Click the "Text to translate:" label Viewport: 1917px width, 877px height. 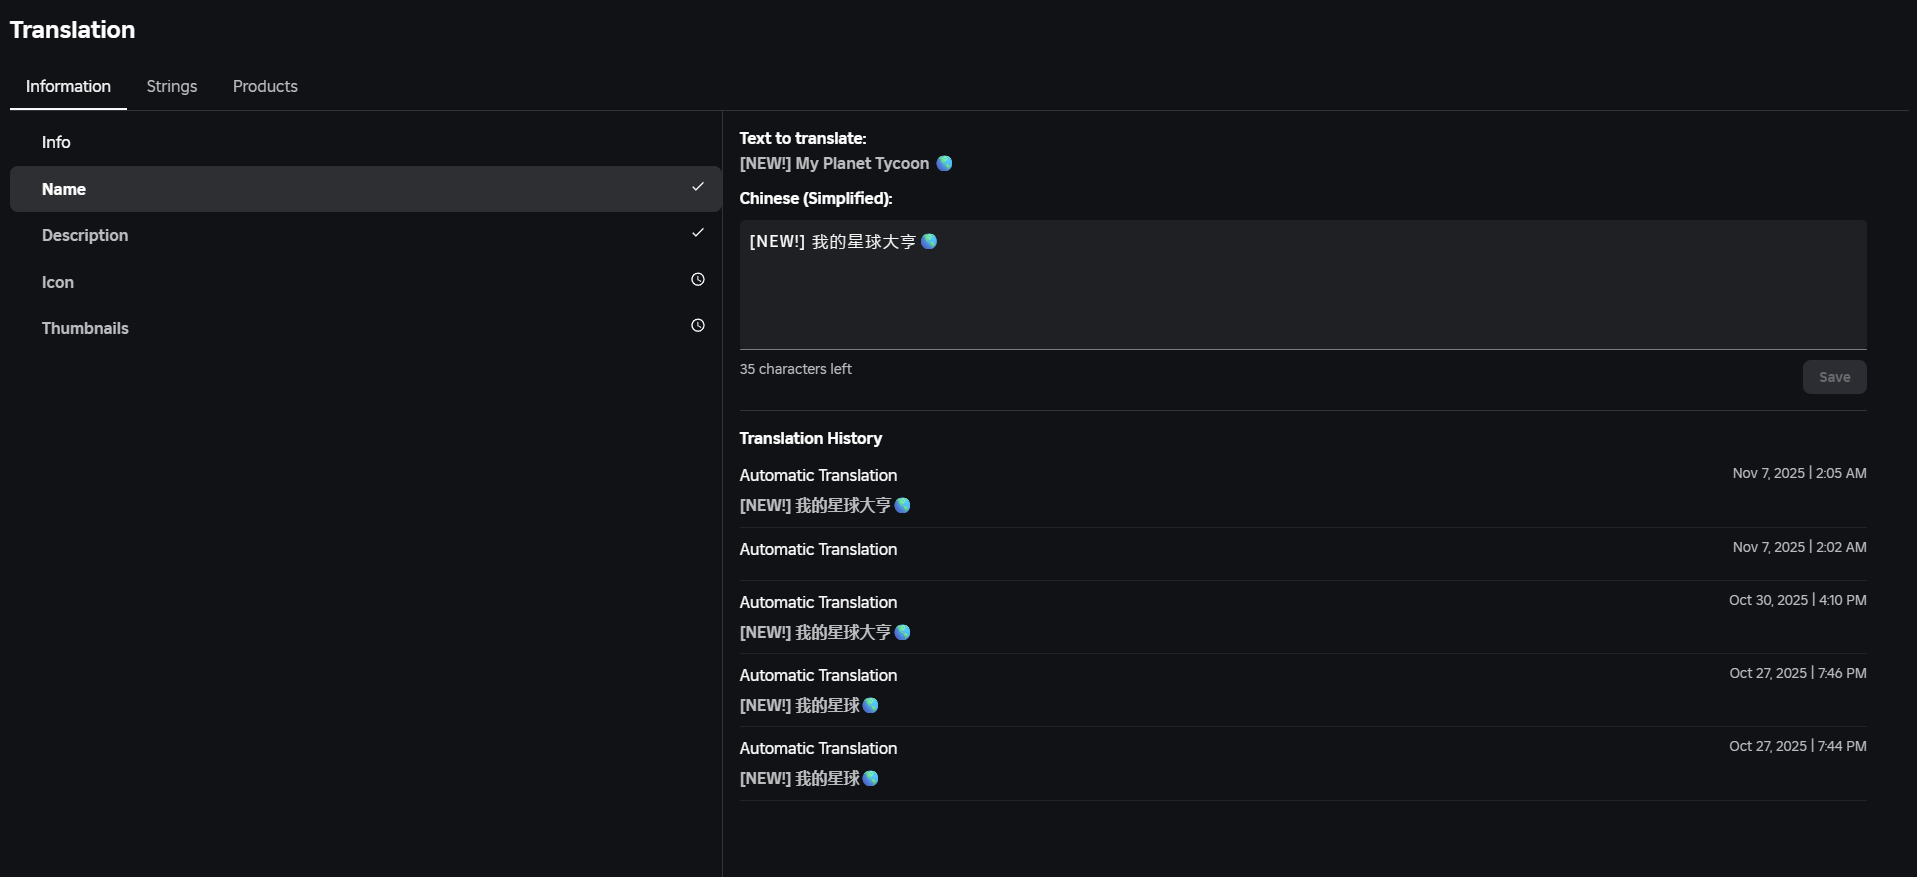pos(803,138)
